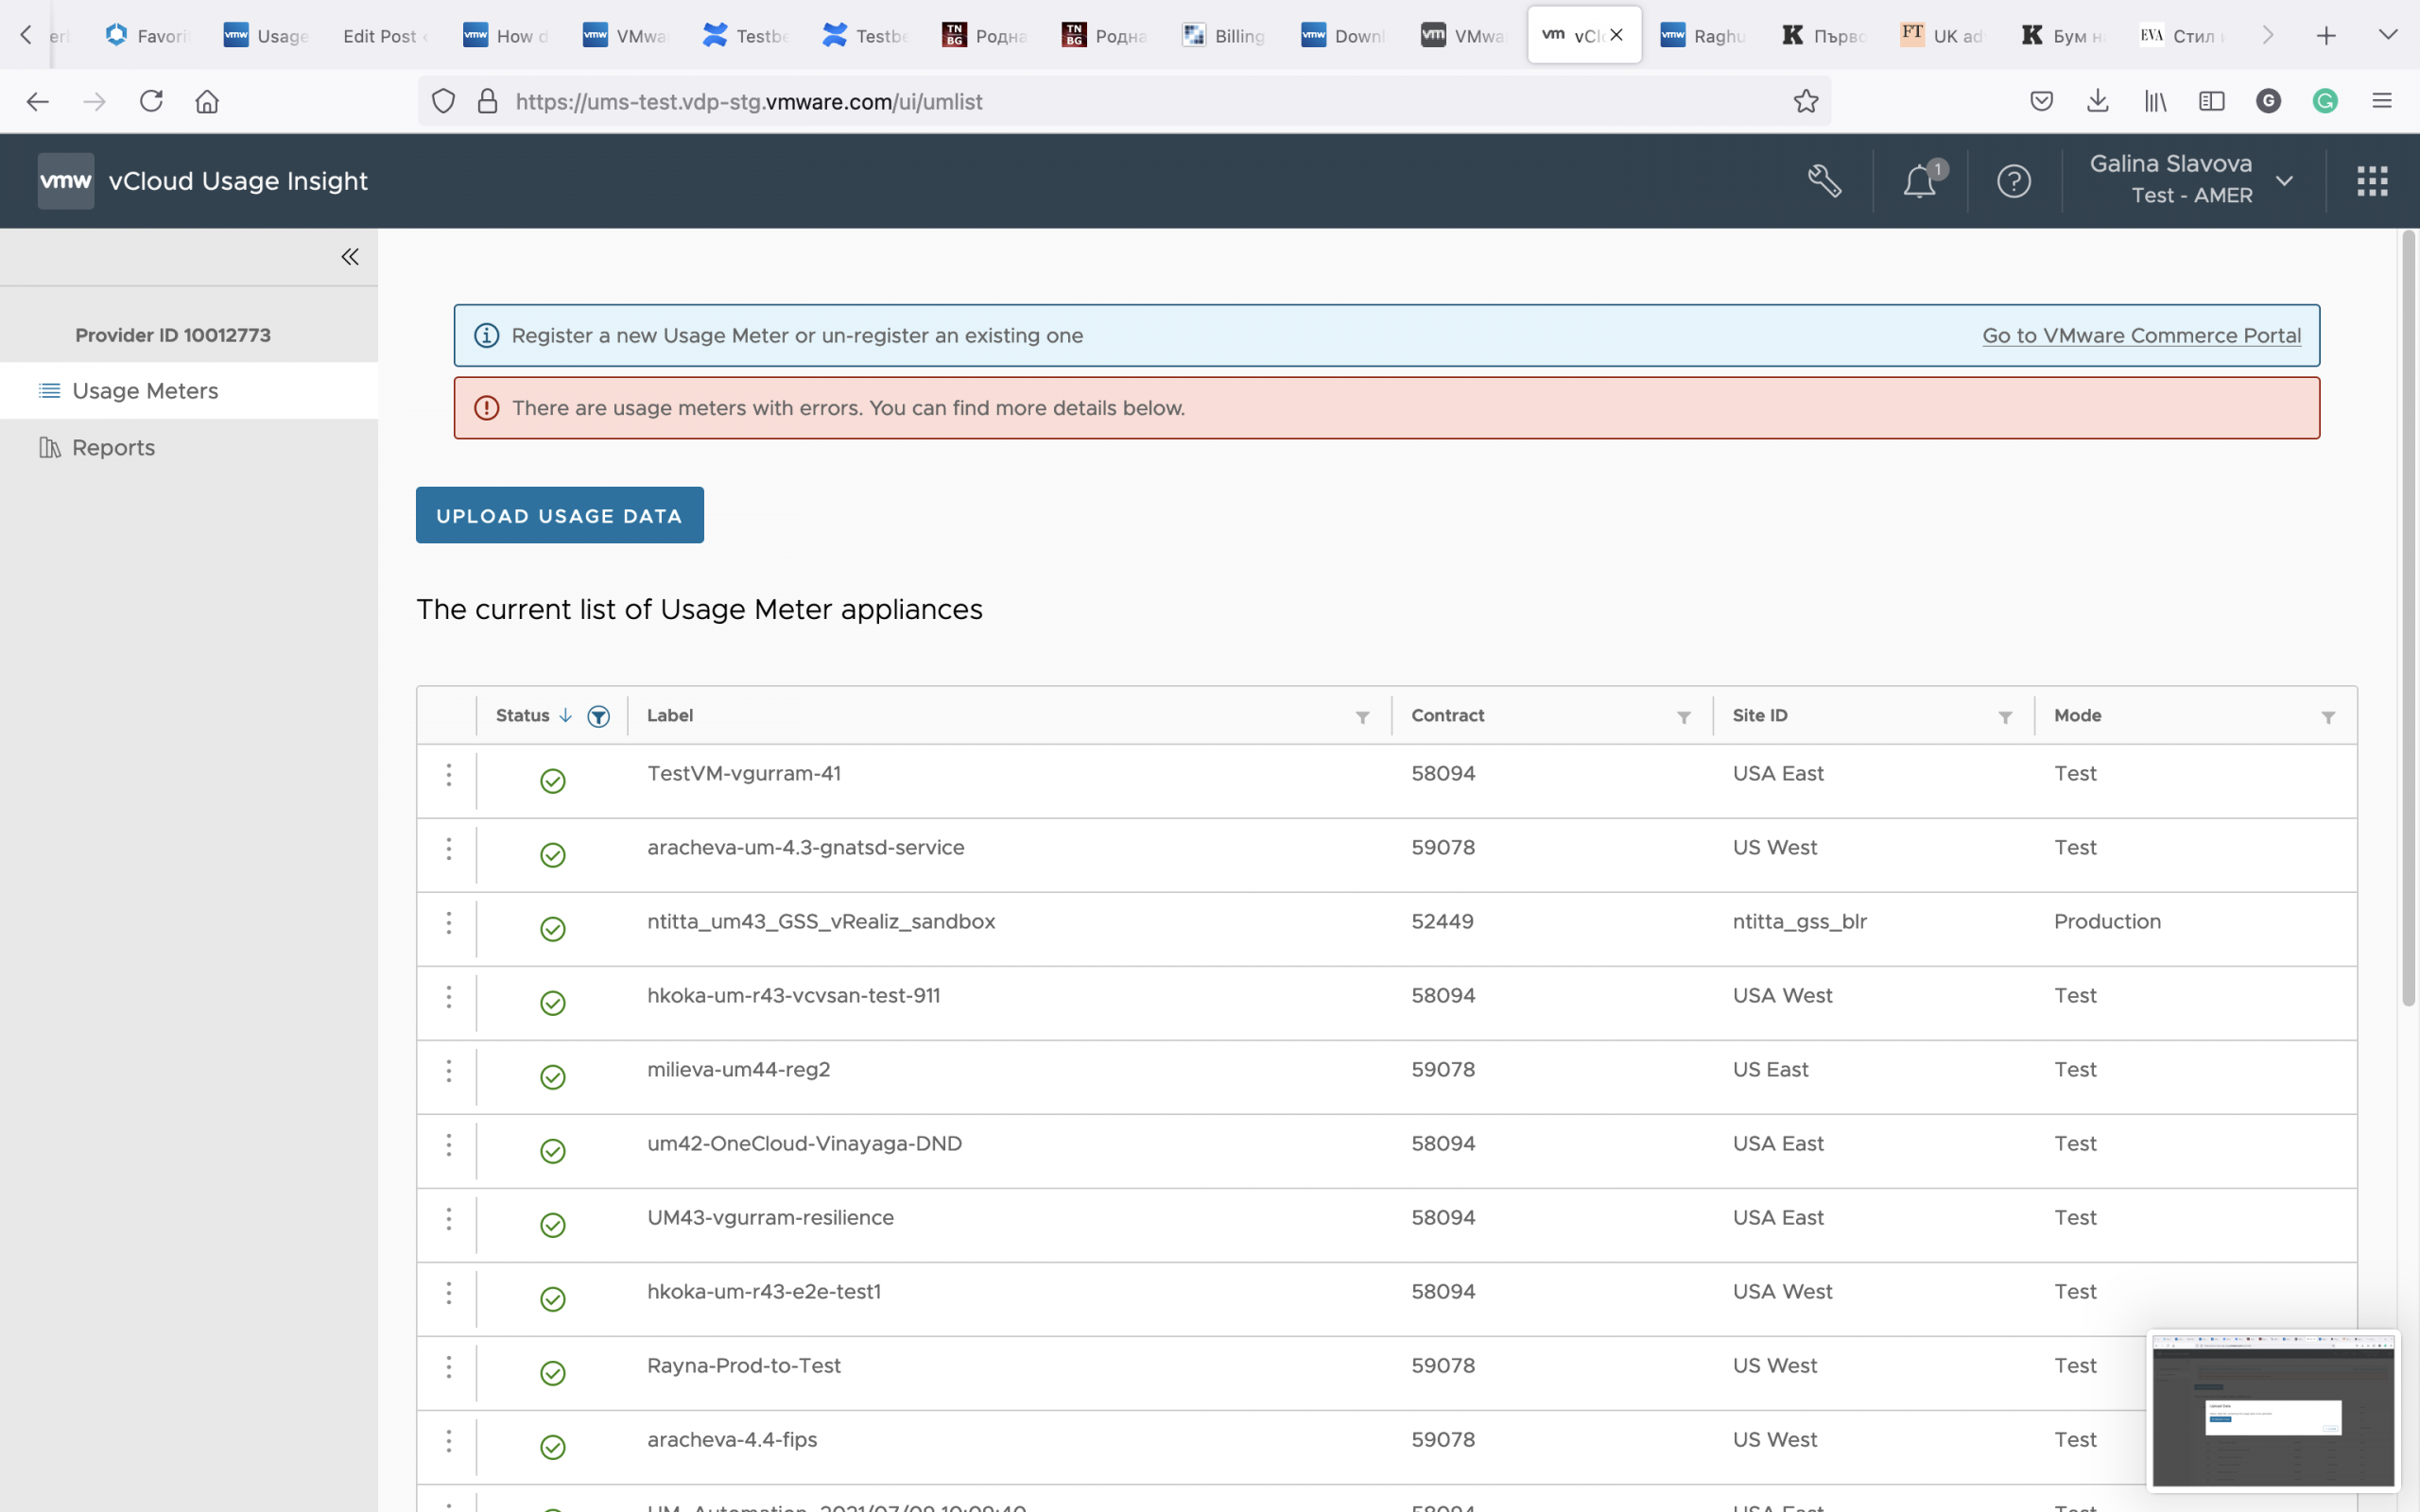Open the Mode column filter toggle

(x=2328, y=717)
